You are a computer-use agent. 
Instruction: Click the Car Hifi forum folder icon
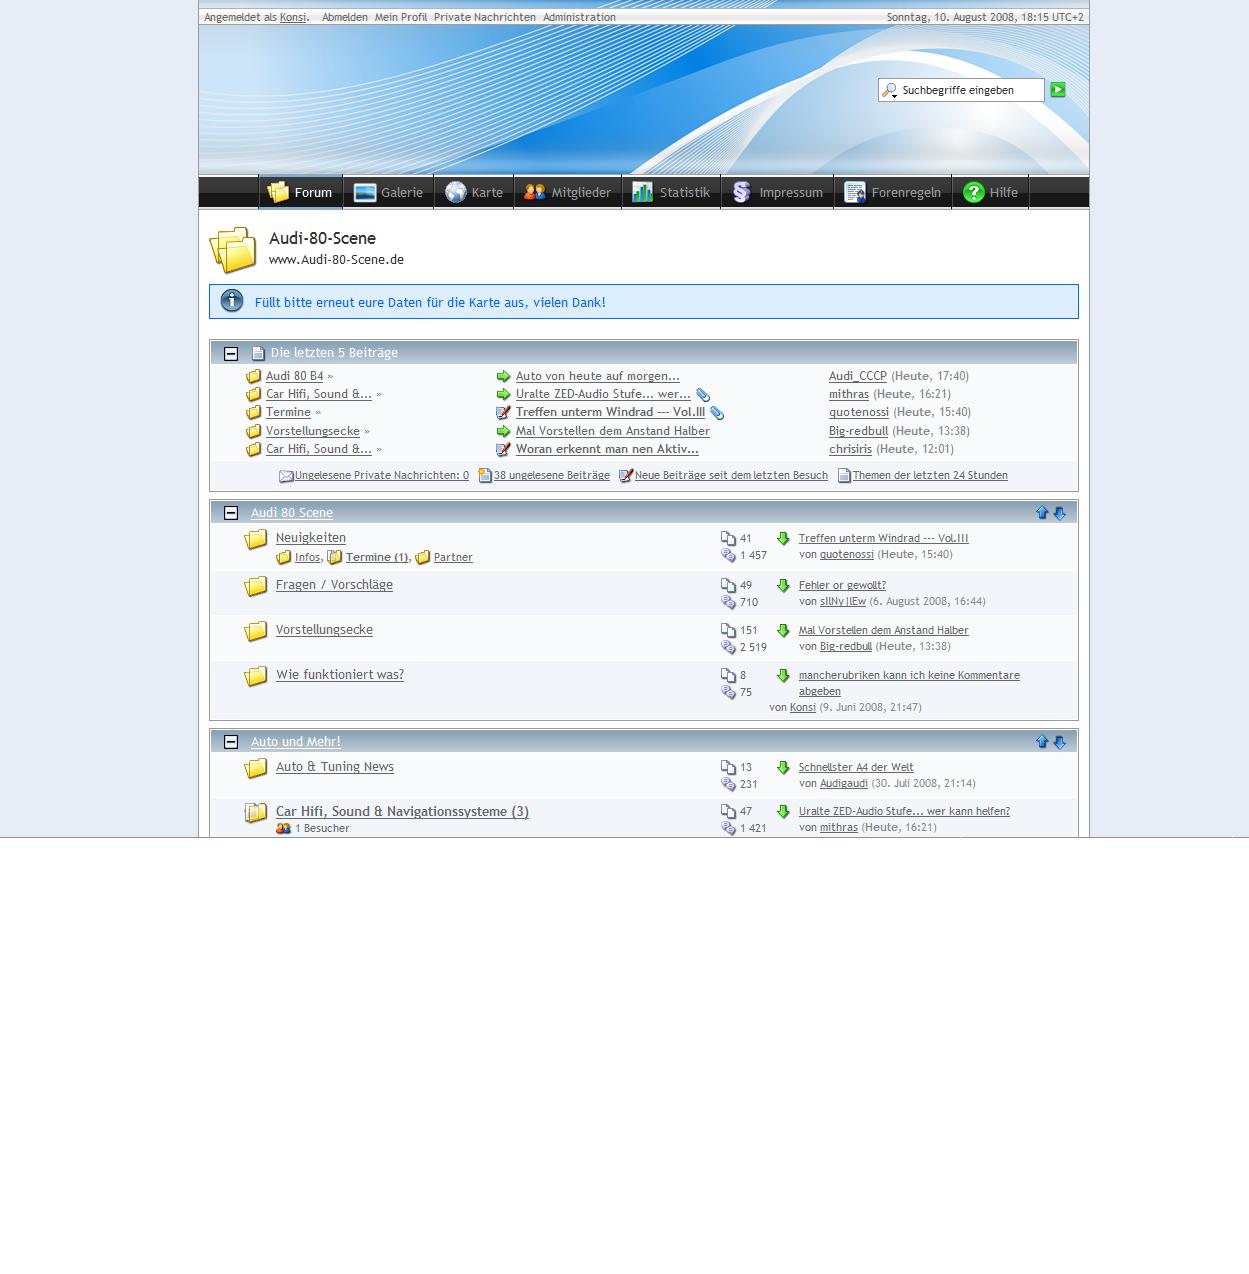(x=256, y=813)
